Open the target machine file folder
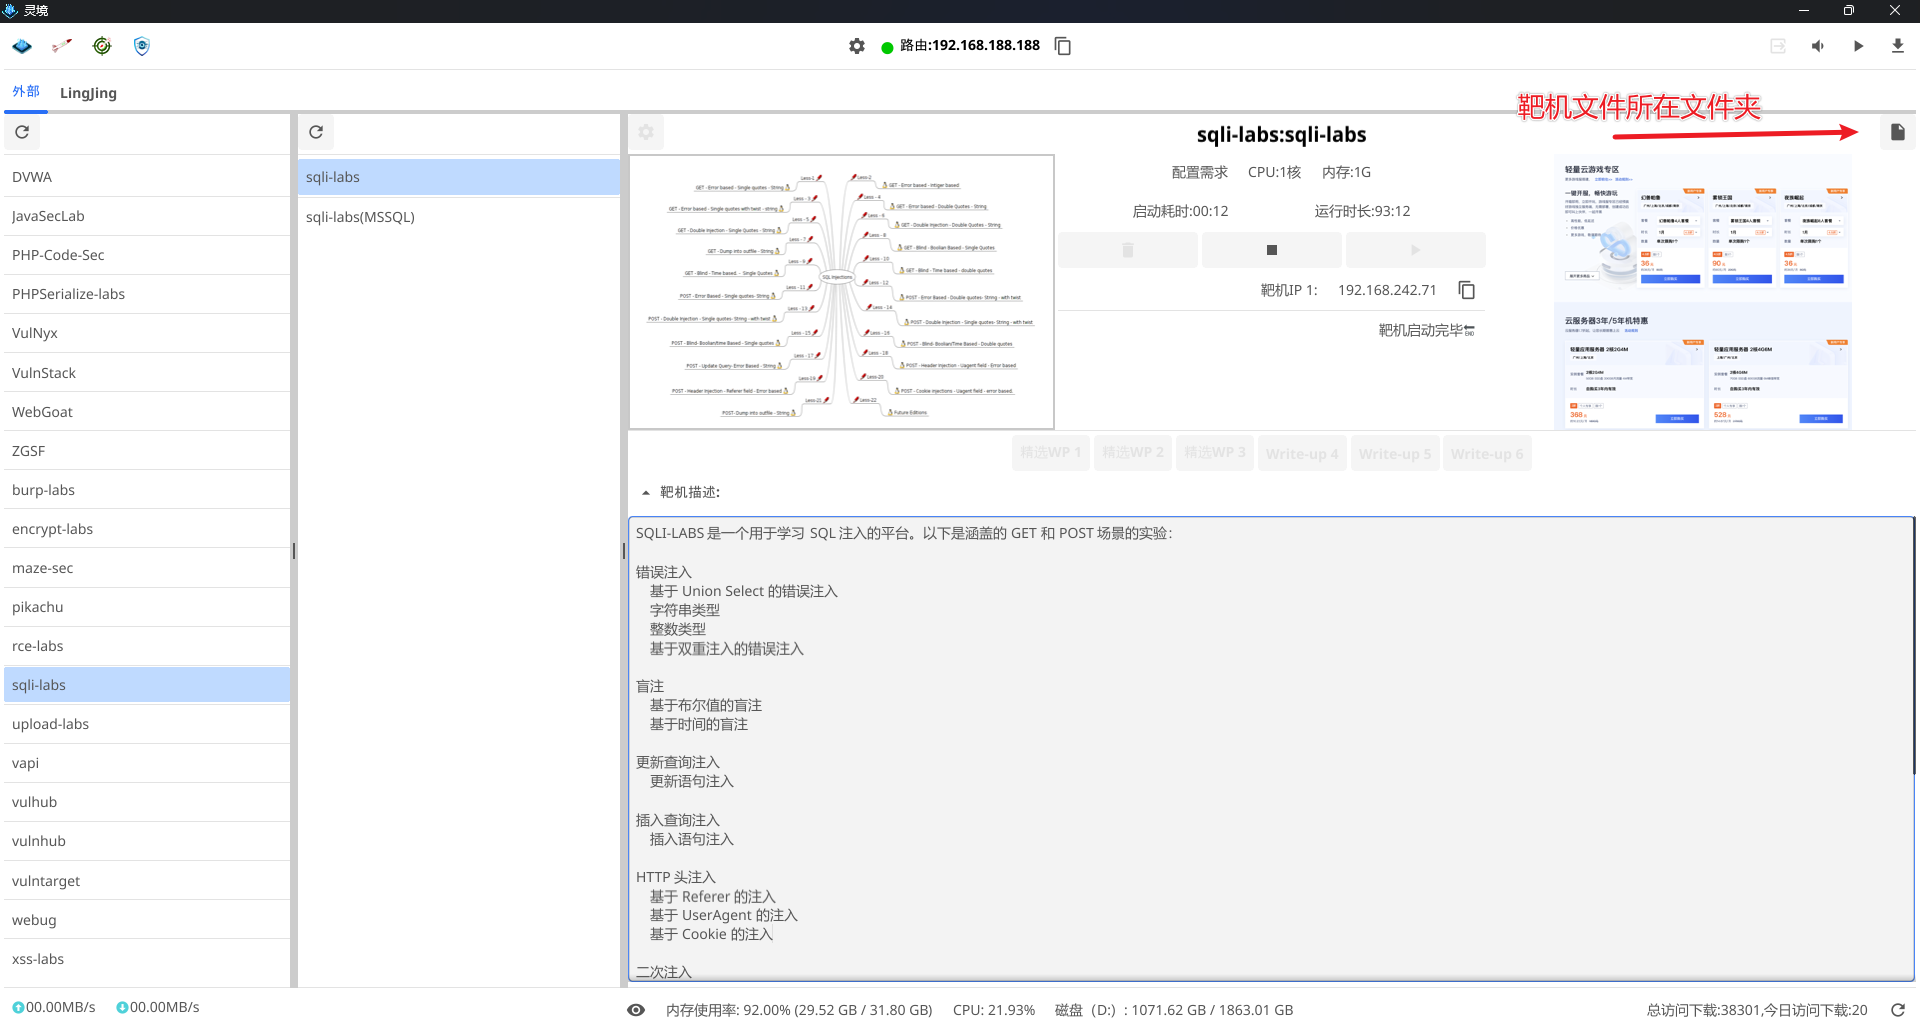 point(1897,132)
